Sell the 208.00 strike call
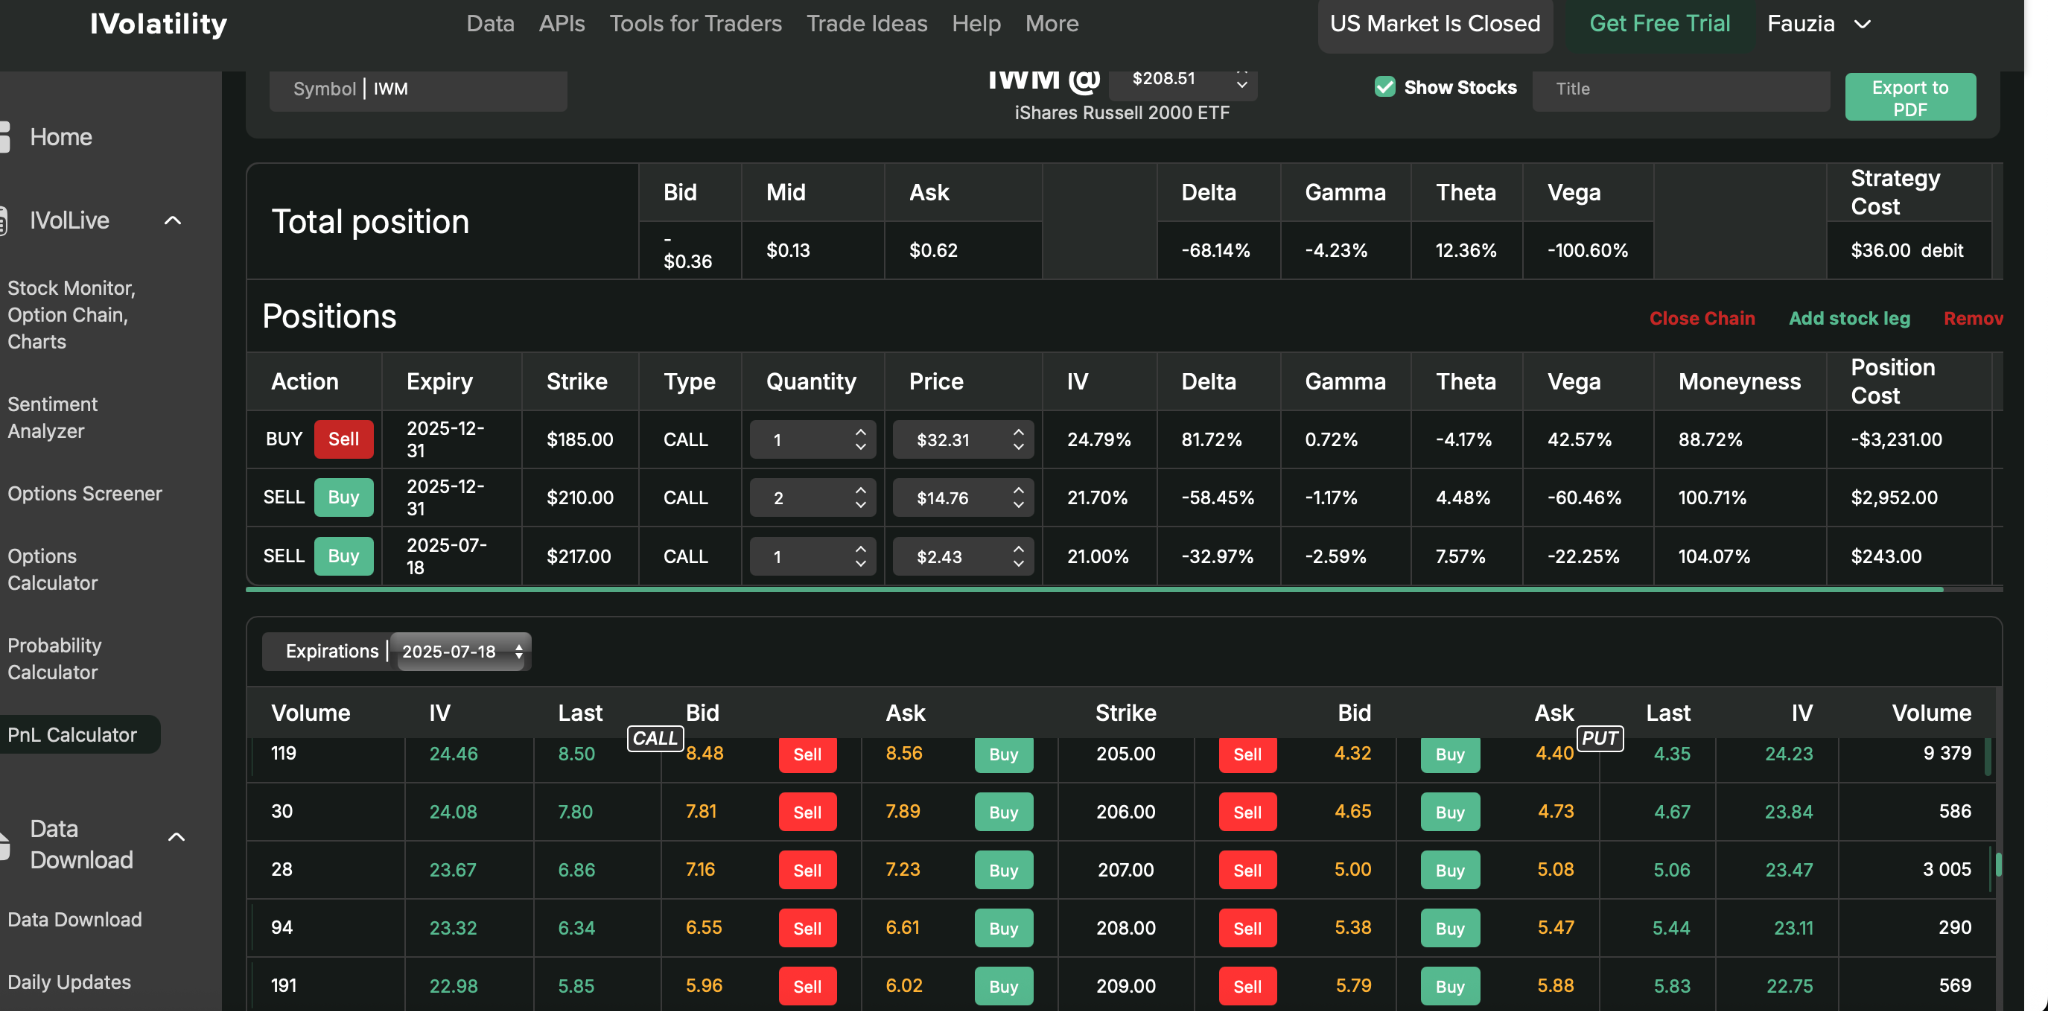Viewport: 2048px width, 1011px height. (807, 929)
